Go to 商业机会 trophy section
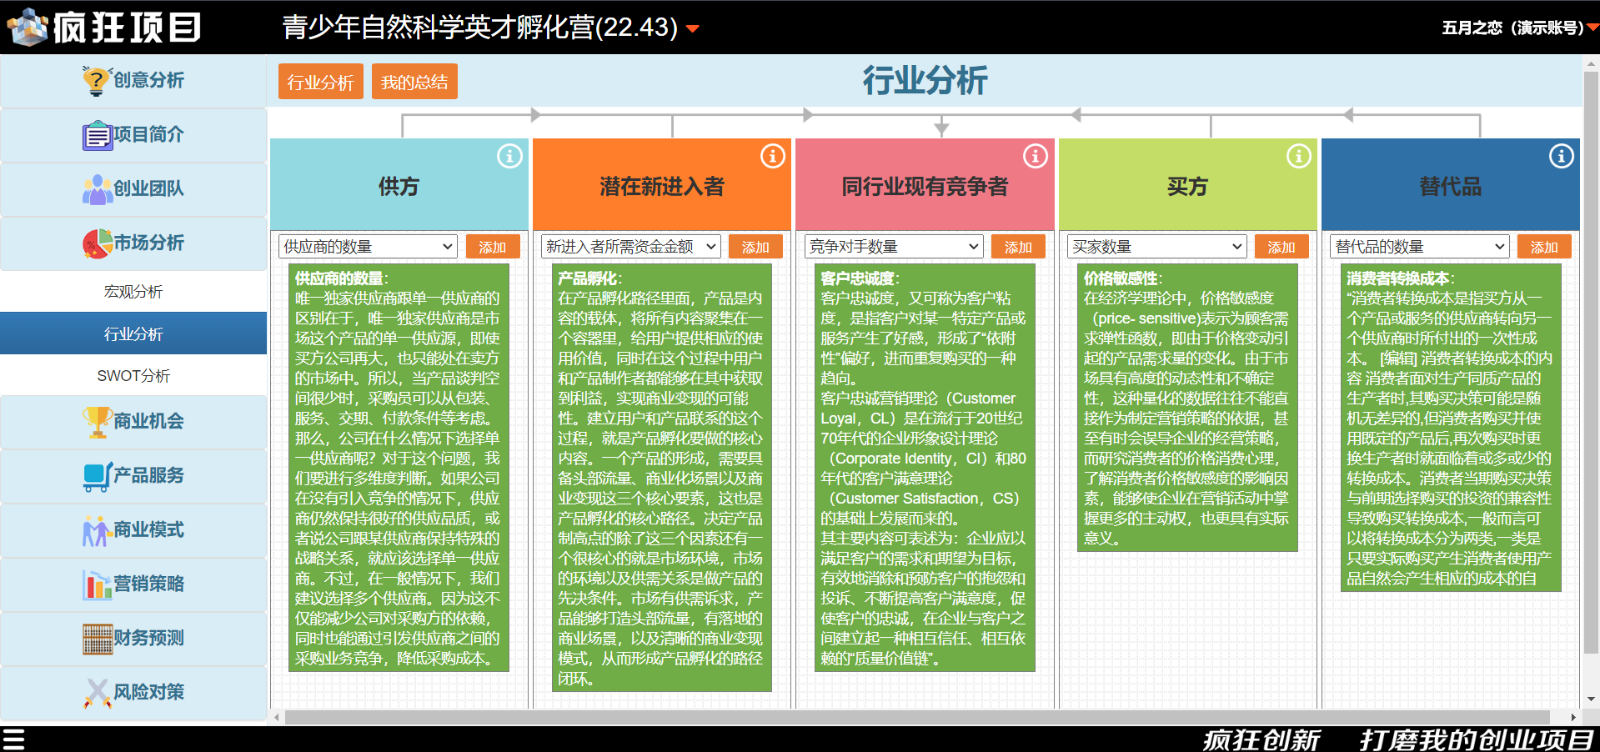Screen dimensions: 1600x752 tap(134, 421)
